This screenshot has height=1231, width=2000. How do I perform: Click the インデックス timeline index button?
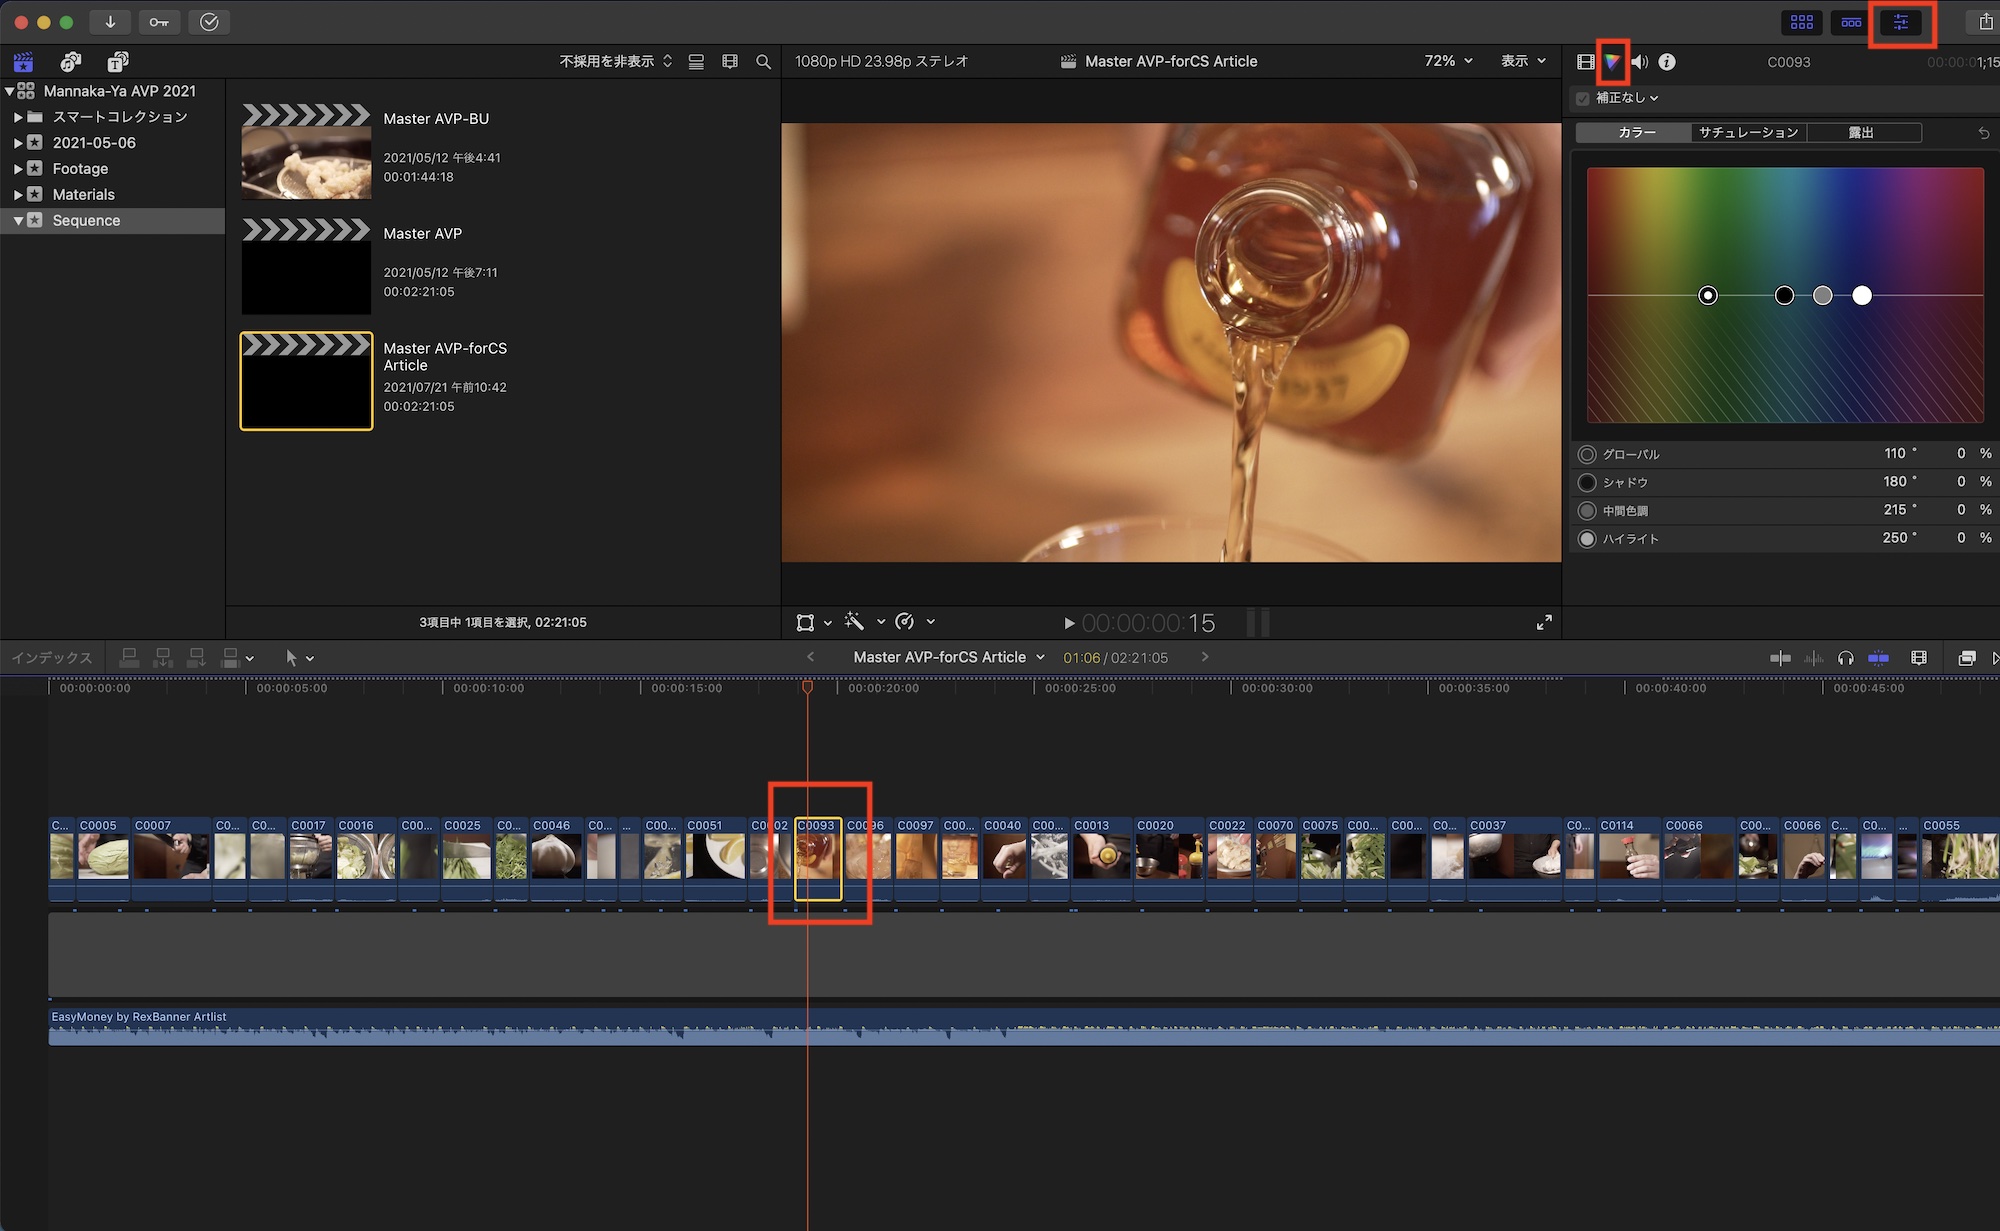pos(52,658)
